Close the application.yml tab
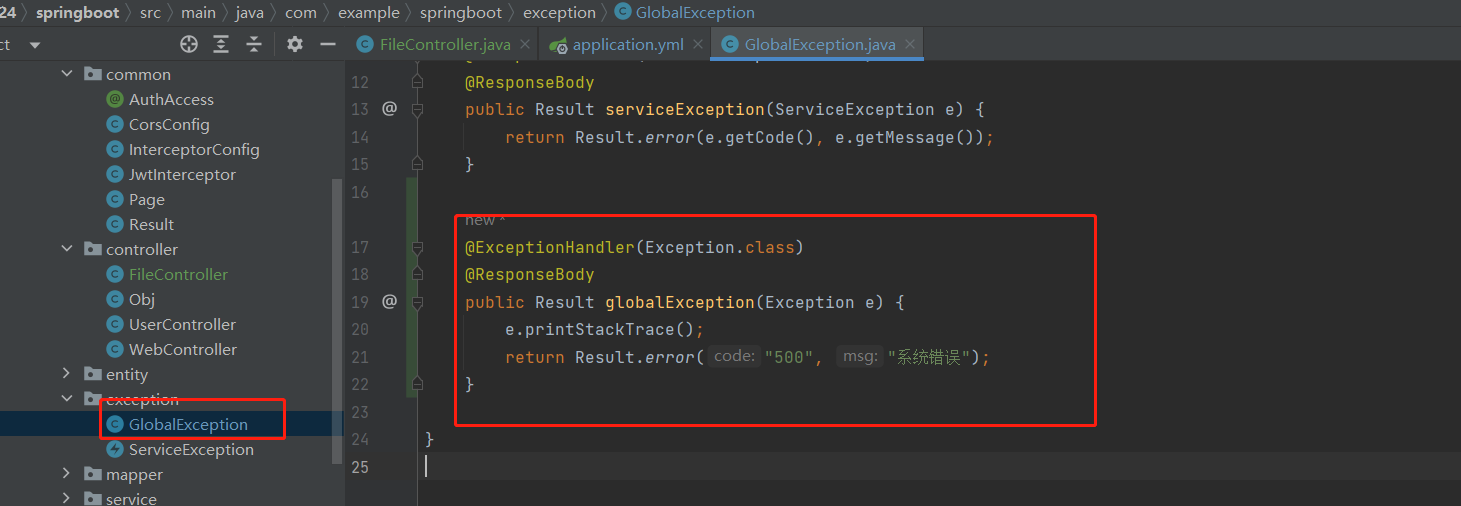 tap(697, 45)
